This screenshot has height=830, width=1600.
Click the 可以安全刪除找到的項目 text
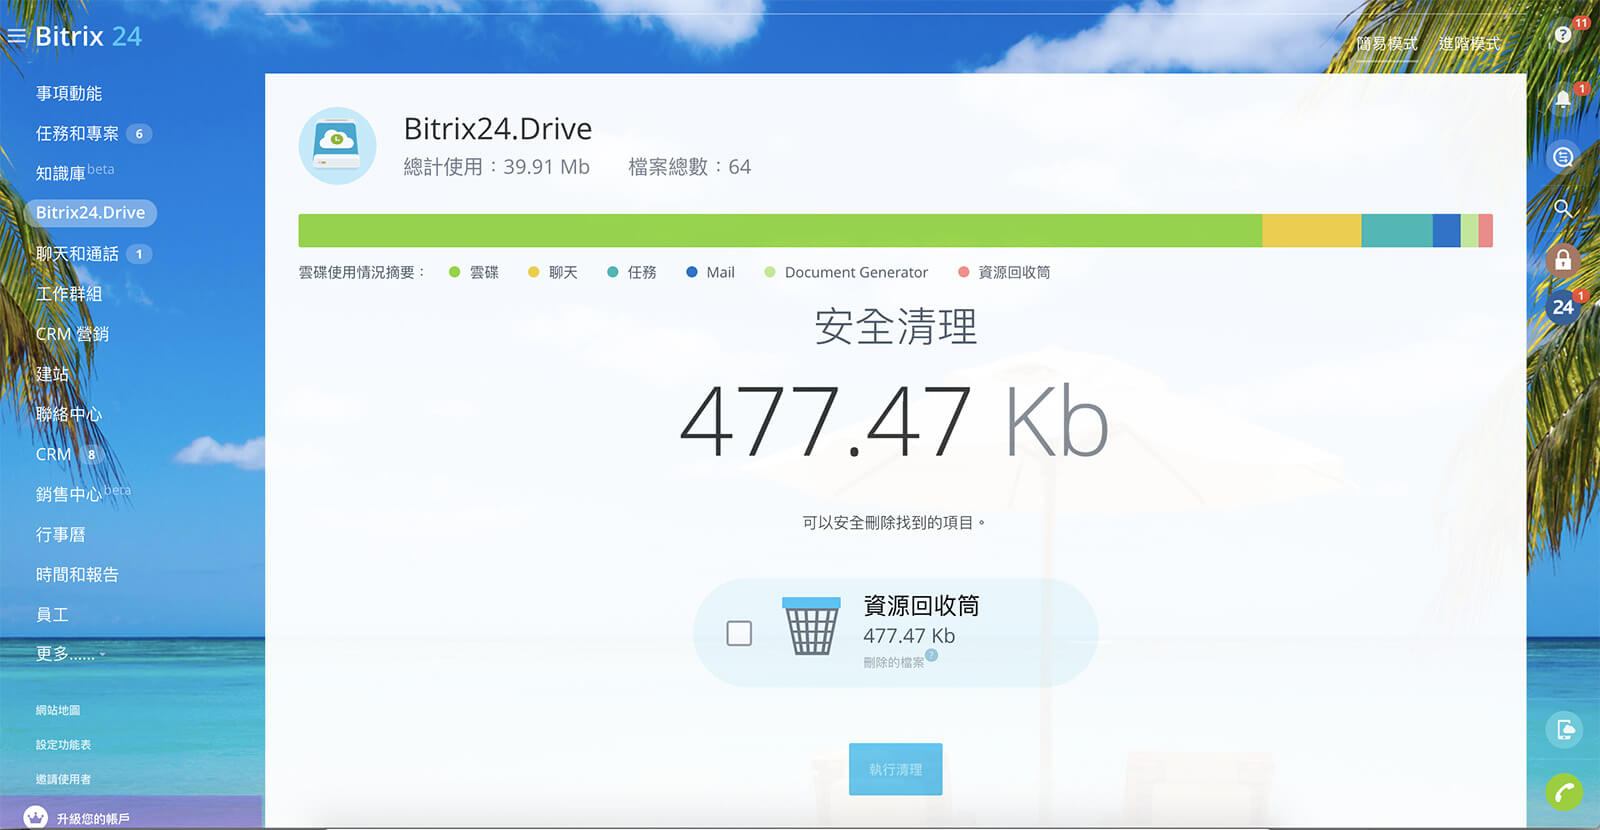894,522
